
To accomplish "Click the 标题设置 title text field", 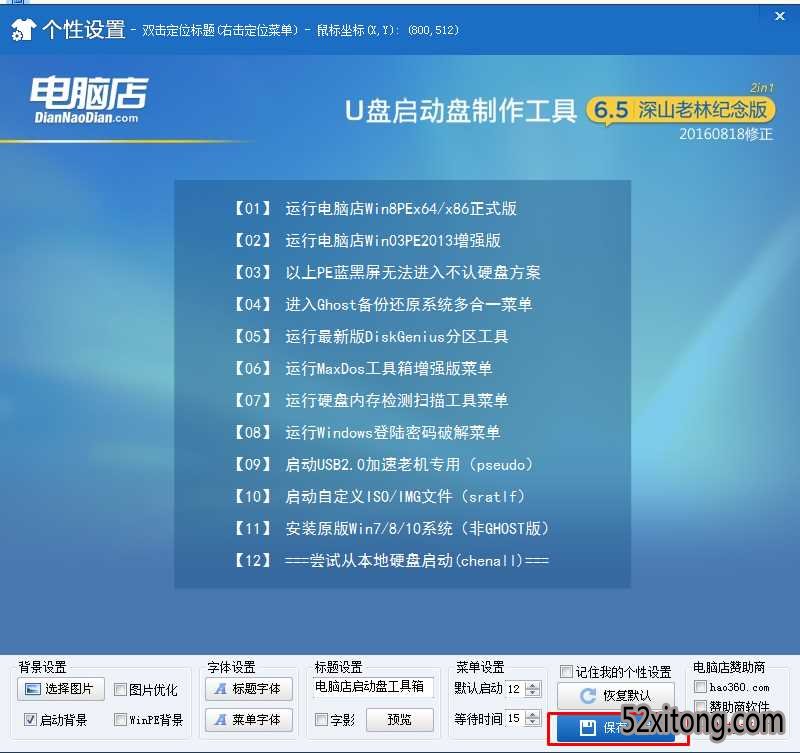I will (373, 687).
